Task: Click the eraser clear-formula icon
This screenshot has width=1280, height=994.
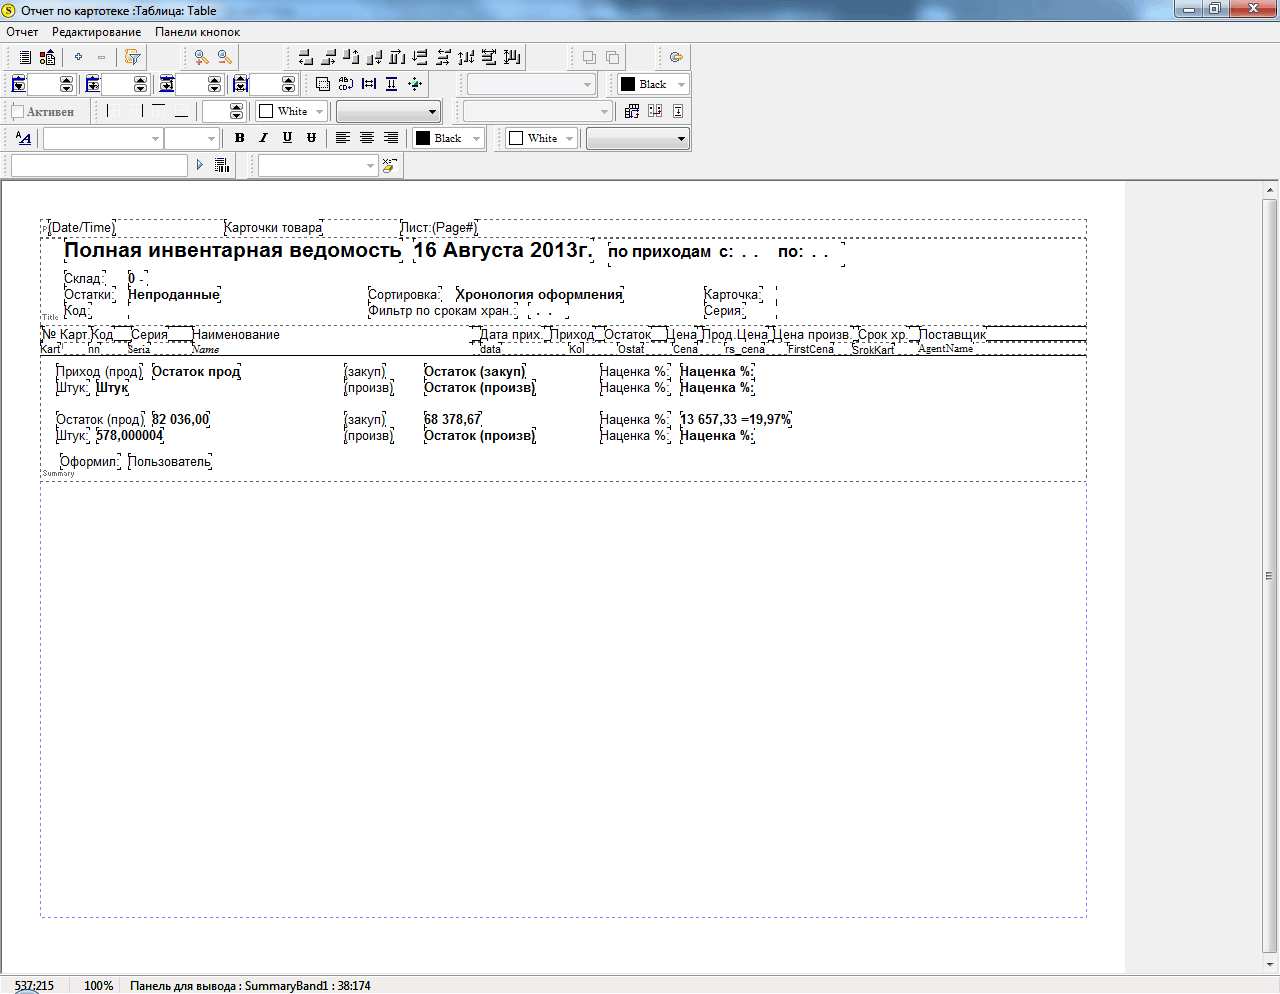Action: click(389, 165)
